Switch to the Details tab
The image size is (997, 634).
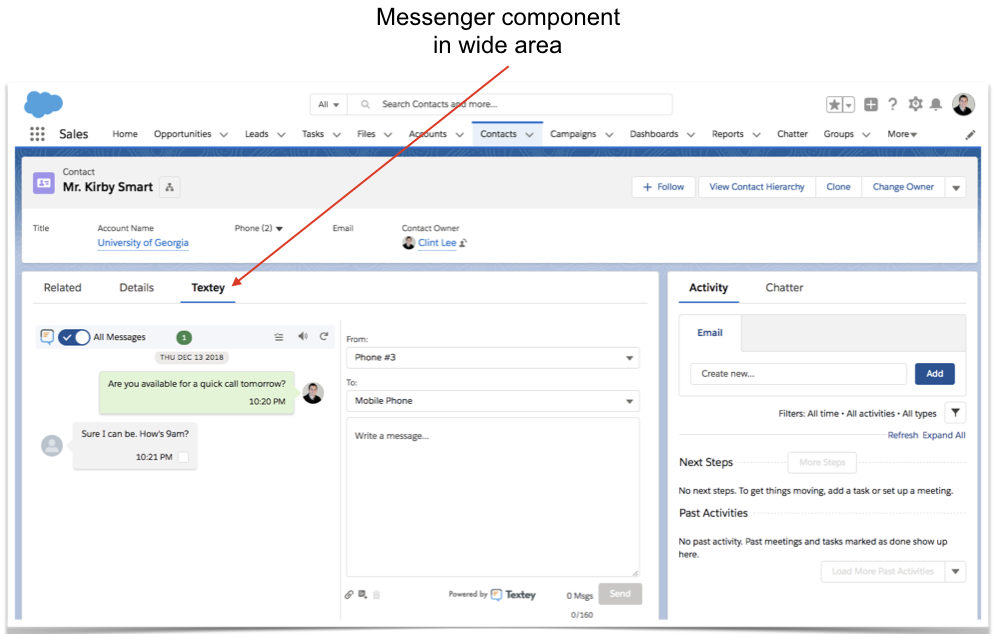(x=137, y=287)
